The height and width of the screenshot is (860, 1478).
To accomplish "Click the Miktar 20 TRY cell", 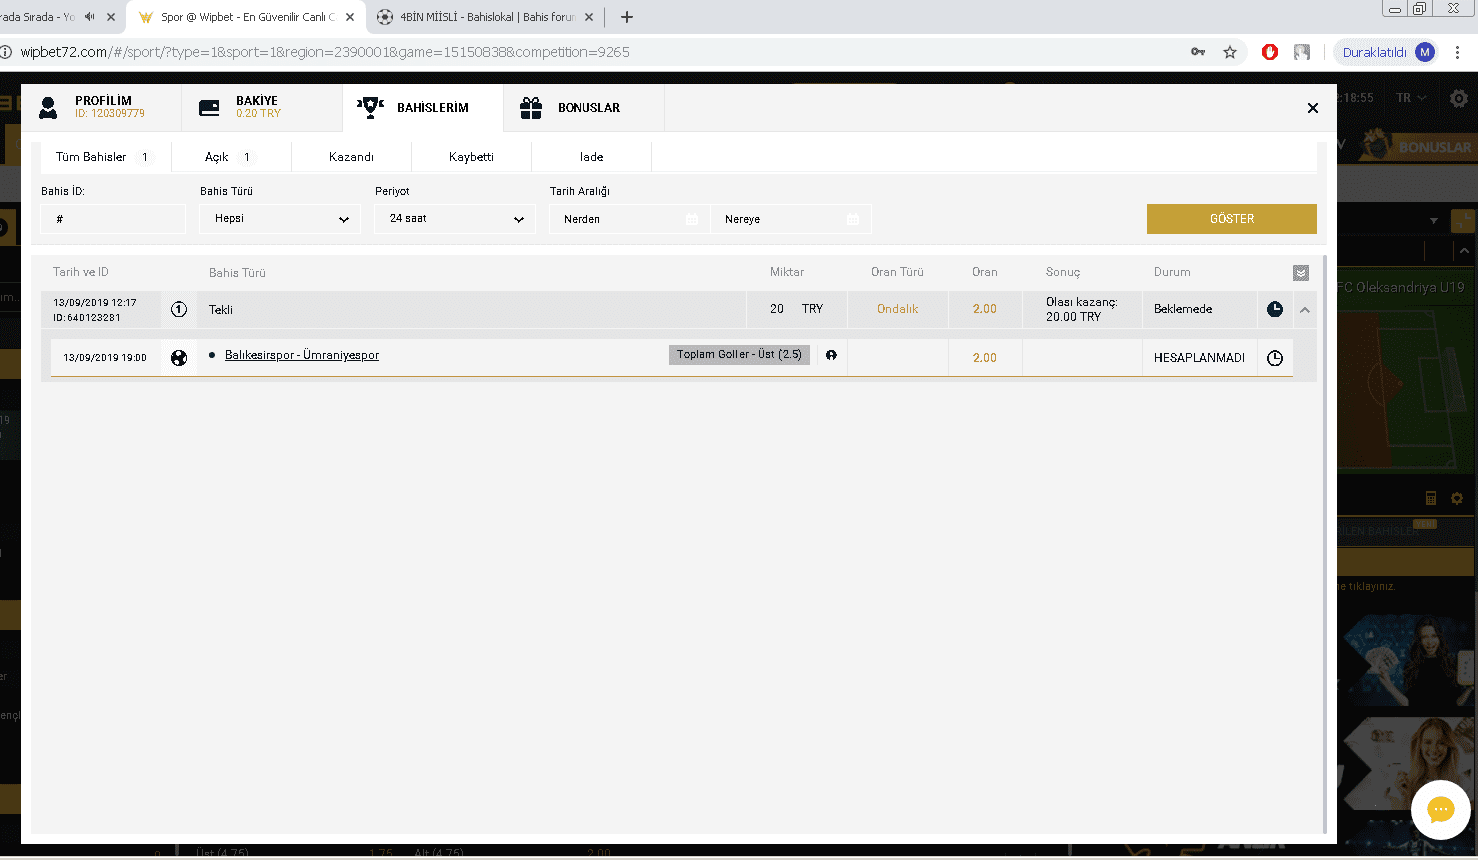I will click(x=797, y=310).
